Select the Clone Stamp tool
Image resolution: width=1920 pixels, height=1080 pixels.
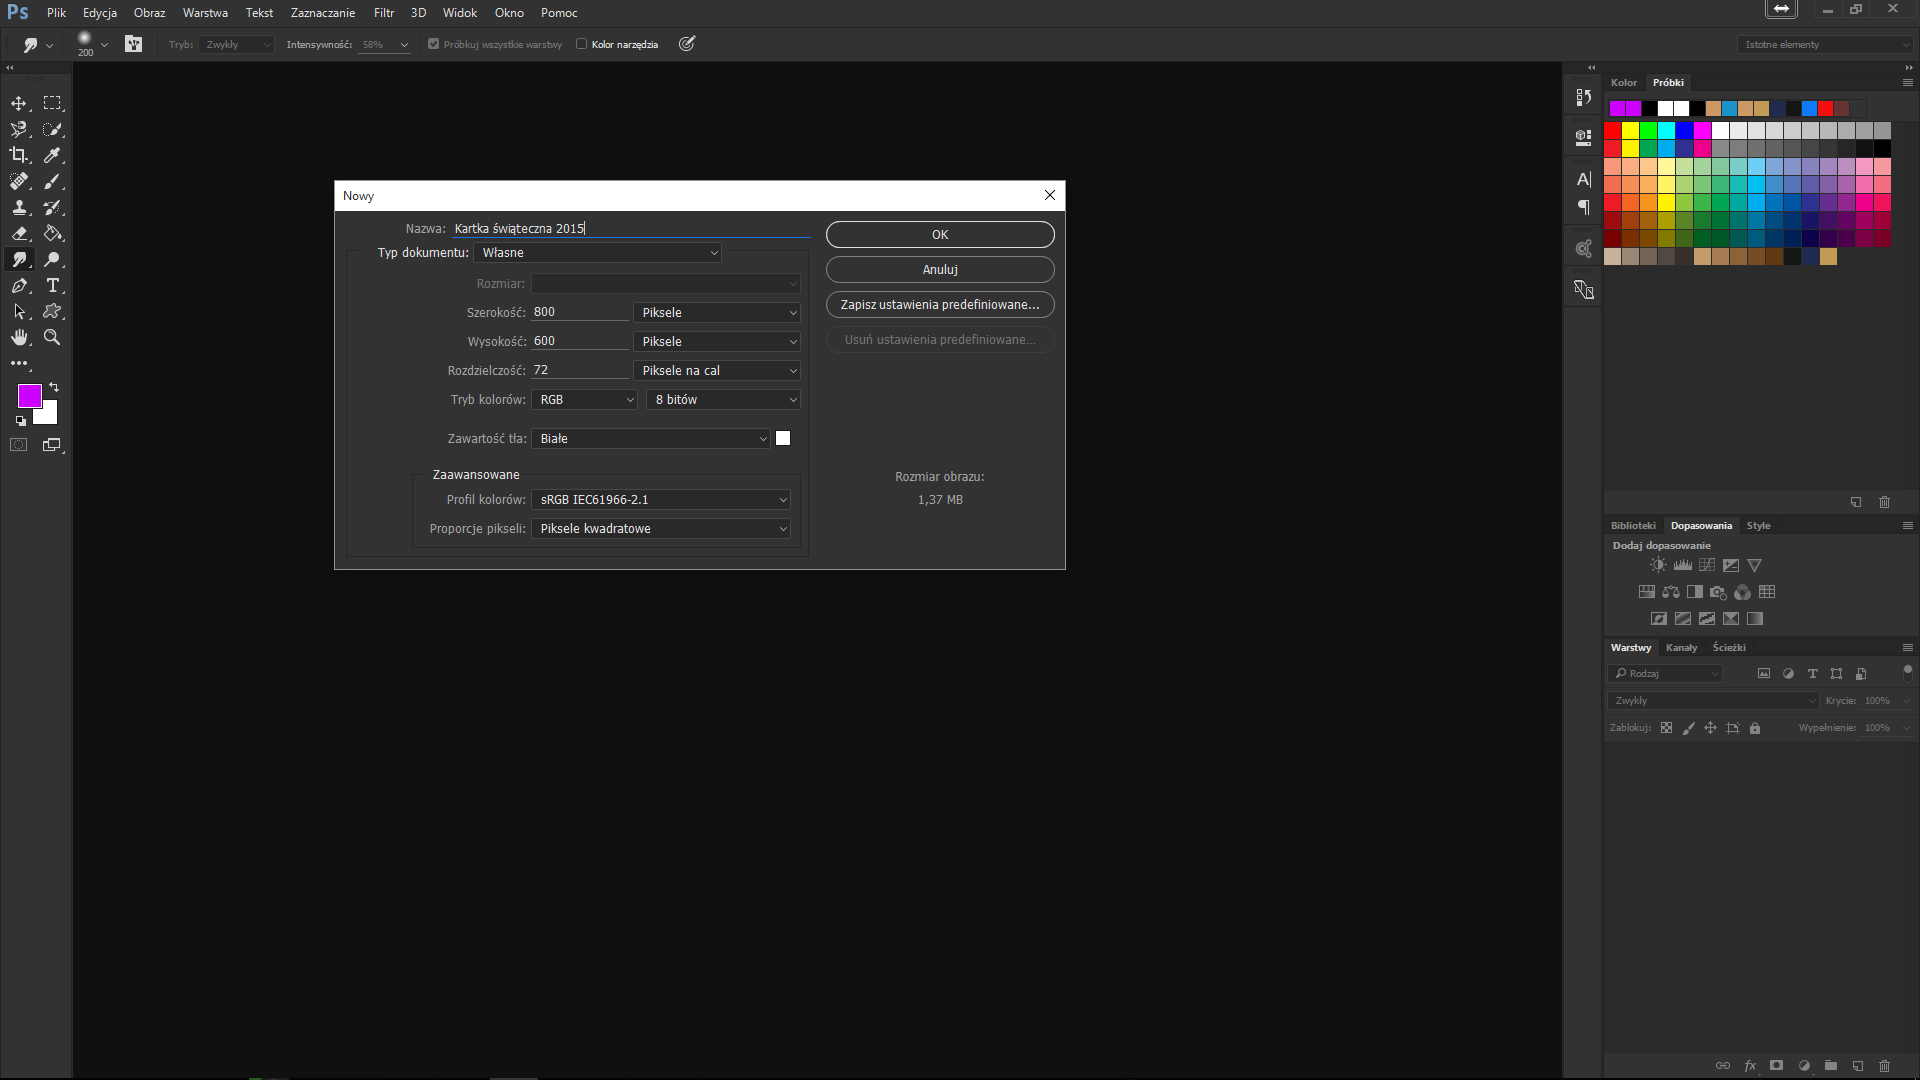19,207
